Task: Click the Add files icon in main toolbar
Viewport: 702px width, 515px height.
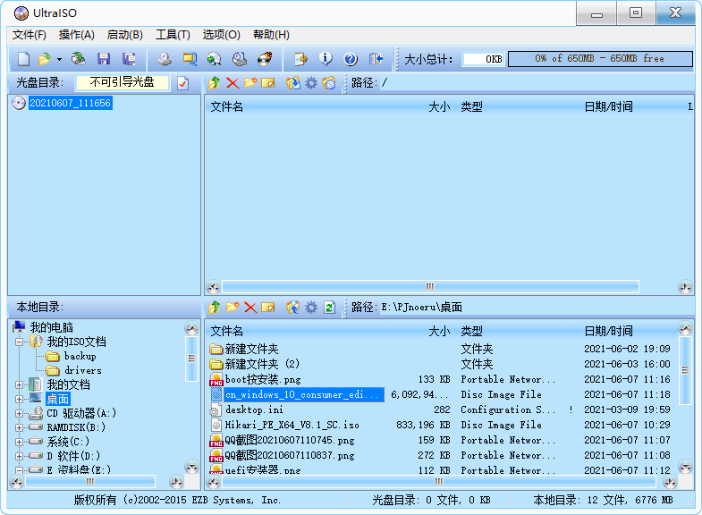Action: click(300, 59)
